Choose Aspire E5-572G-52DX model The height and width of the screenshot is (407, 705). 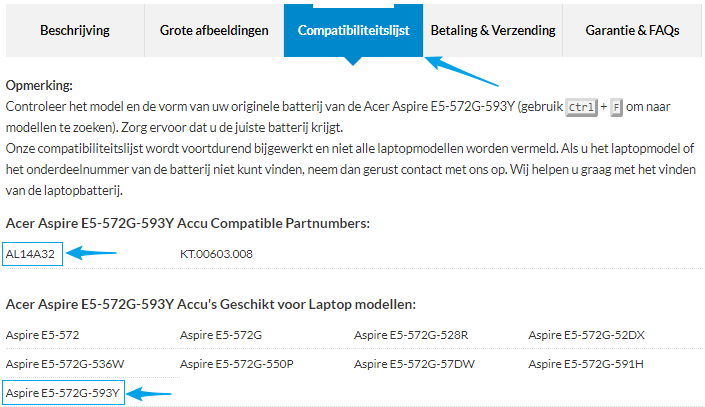586,335
